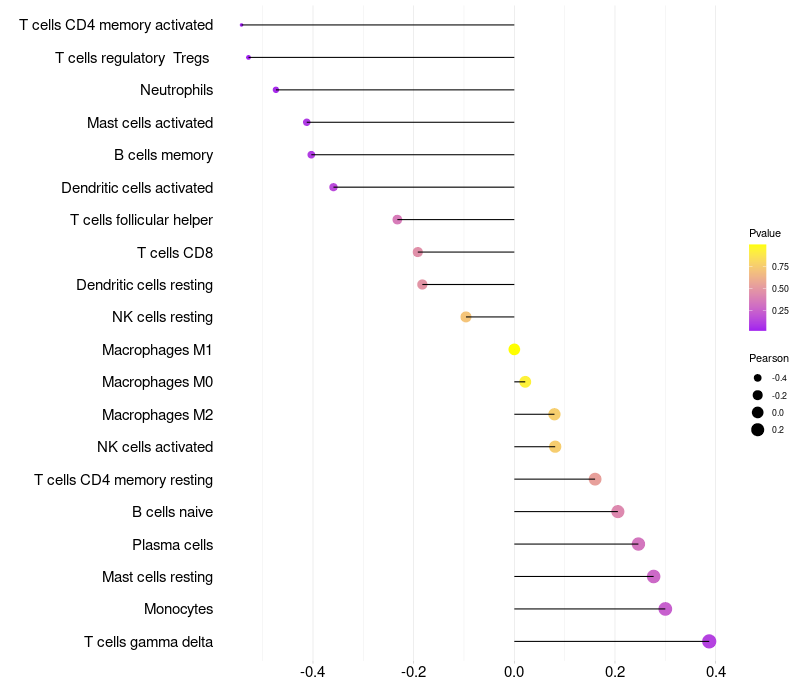Select the NK cells resting orange dot
Screen dimensions: 800x700
(x=466, y=317)
